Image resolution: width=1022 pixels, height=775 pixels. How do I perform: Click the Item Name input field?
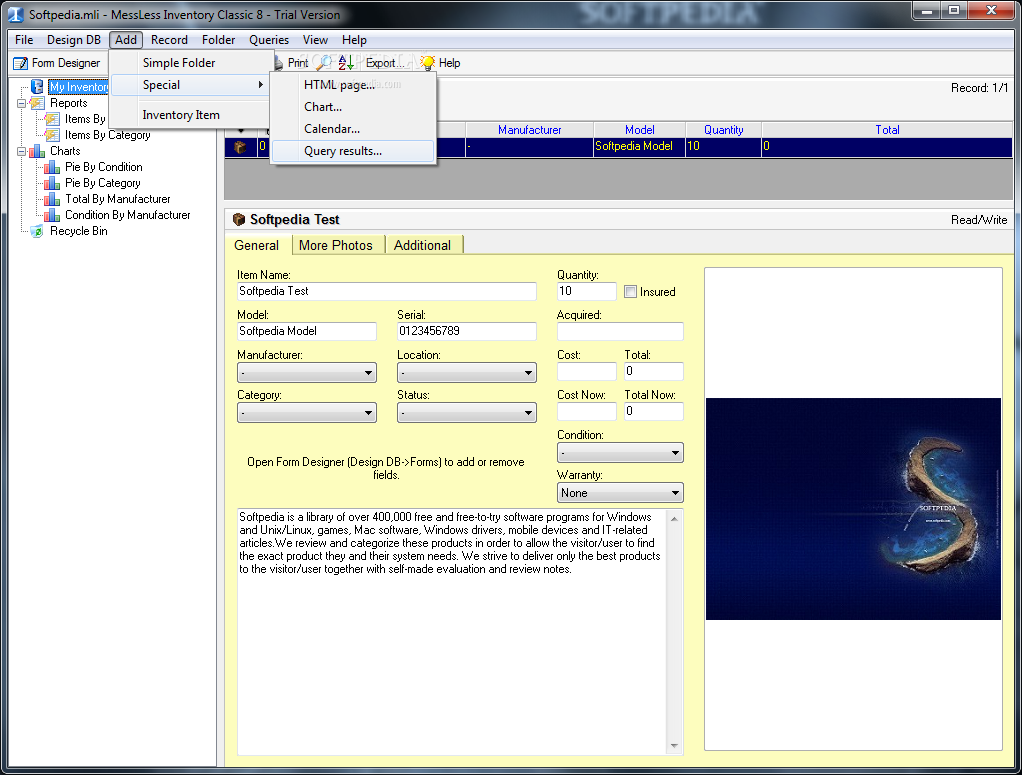click(x=387, y=291)
